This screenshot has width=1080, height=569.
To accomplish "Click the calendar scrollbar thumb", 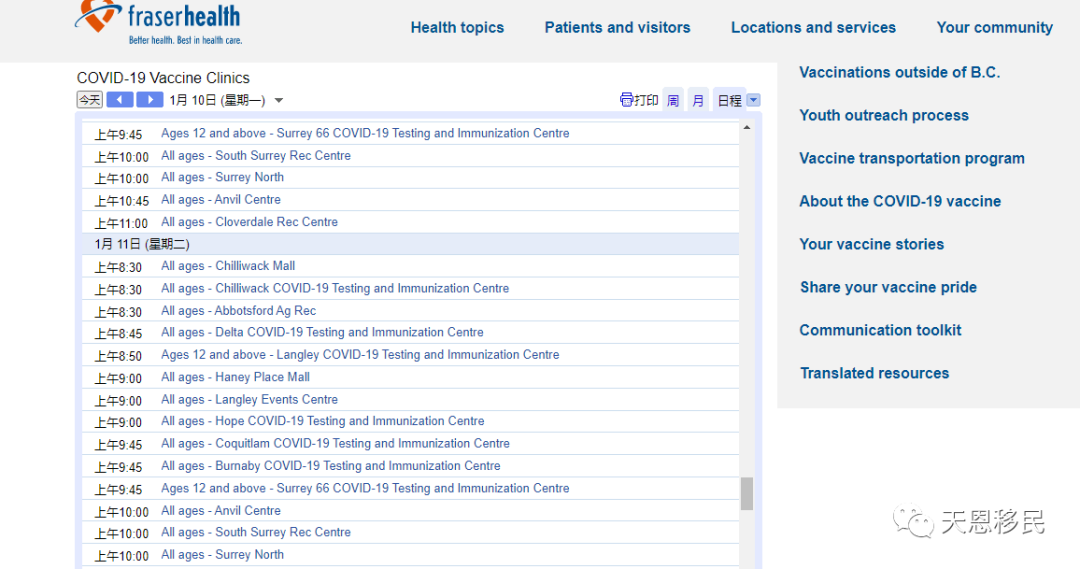I will pyautogui.click(x=747, y=494).
